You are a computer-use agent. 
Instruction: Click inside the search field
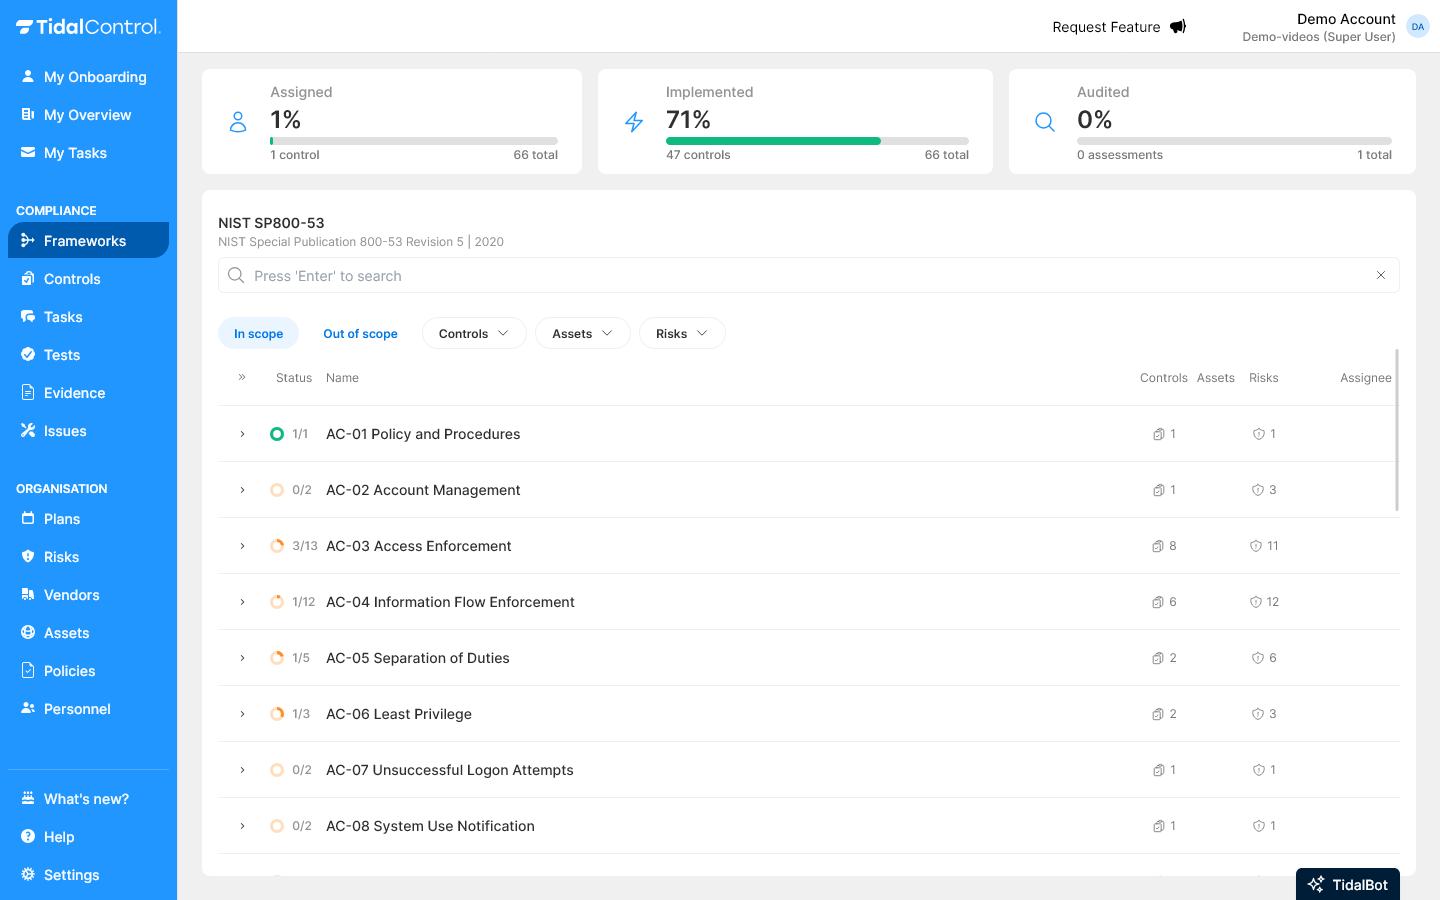700,275
